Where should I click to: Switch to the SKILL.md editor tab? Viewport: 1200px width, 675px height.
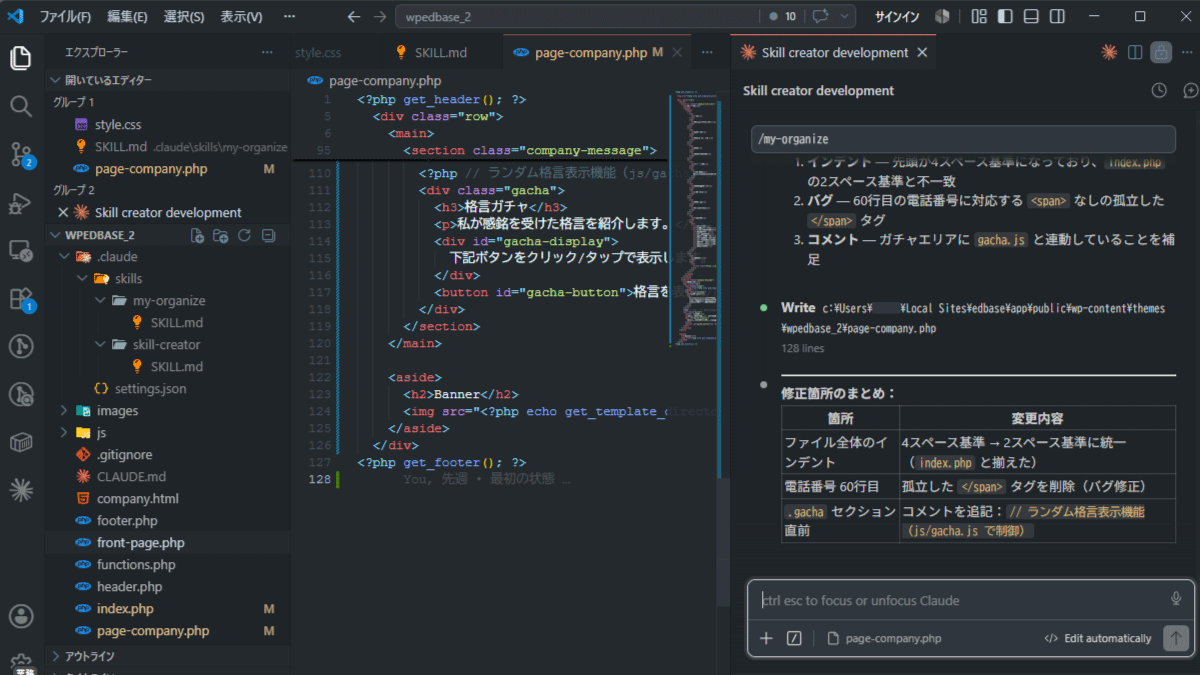point(442,53)
